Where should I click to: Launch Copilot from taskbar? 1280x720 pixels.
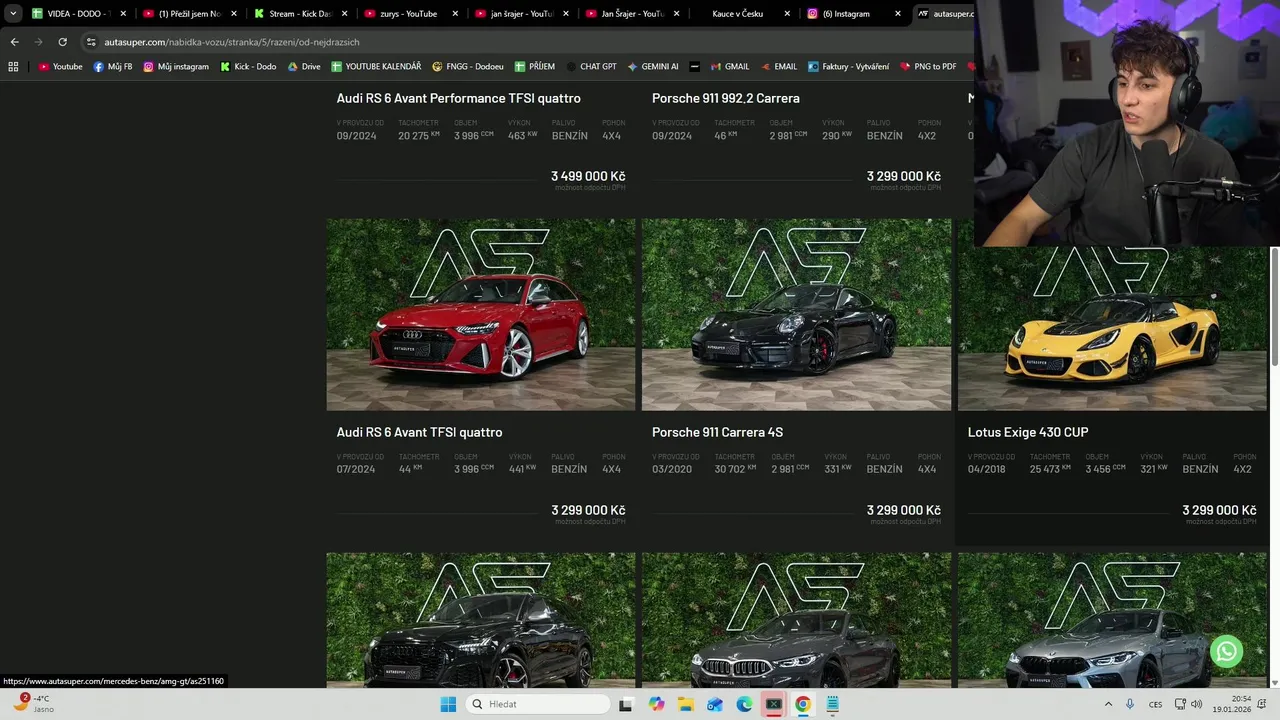pyautogui.click(x=656, y=704)
